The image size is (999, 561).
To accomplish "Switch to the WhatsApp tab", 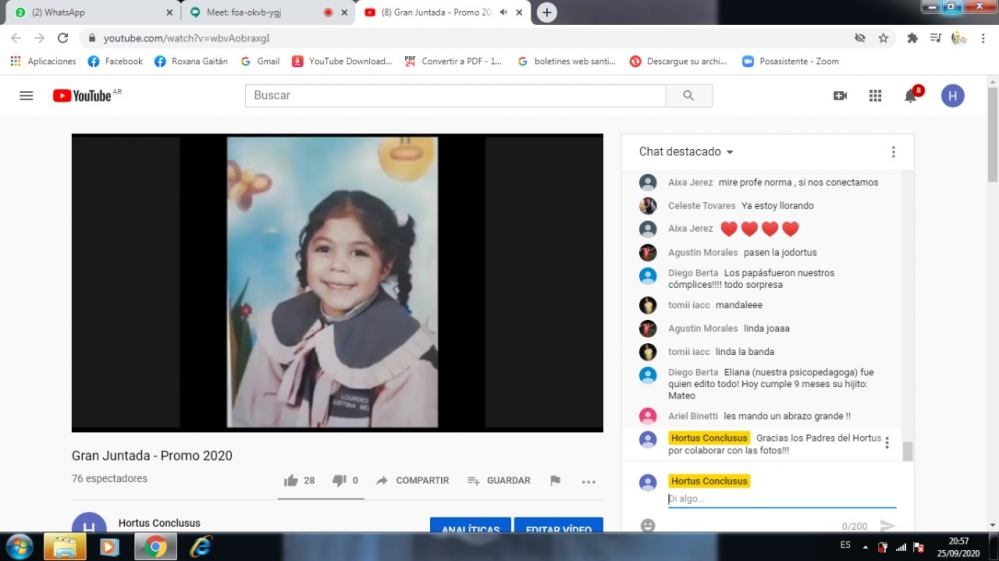I will pyautogui.click(x=90, y=12).
